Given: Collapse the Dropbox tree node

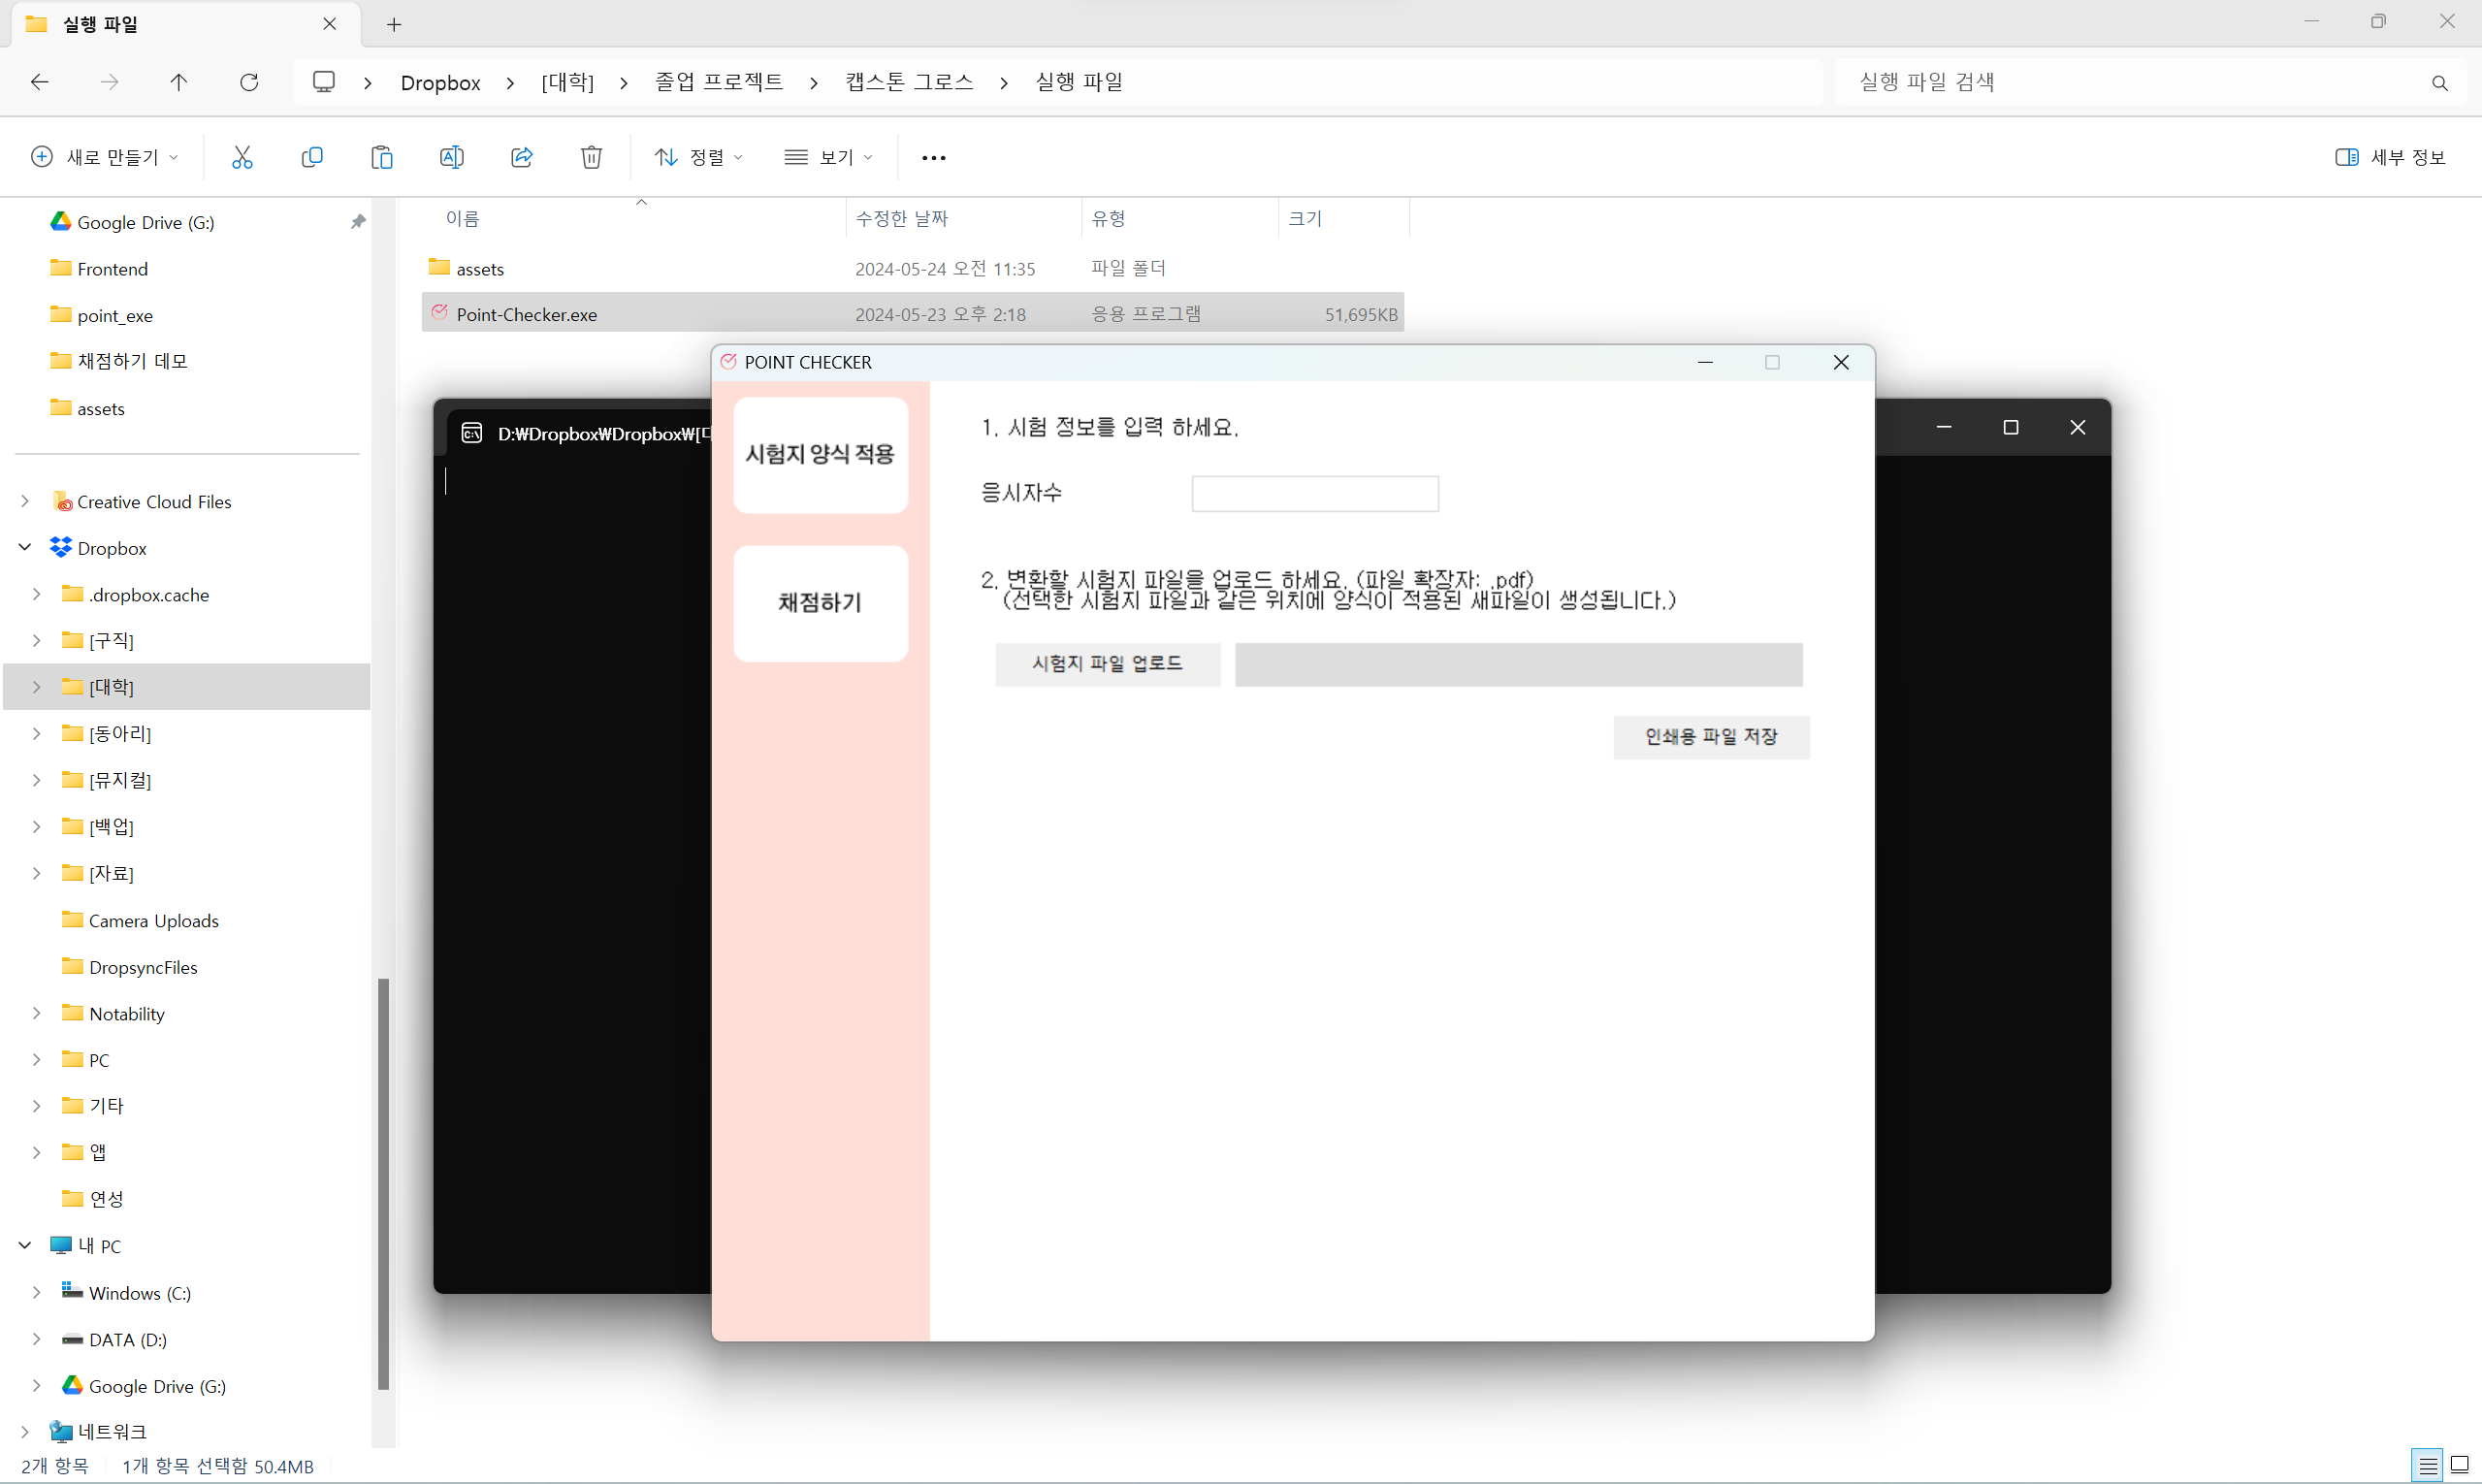Looking at the screenshot, I should click(x=25, y=547).
